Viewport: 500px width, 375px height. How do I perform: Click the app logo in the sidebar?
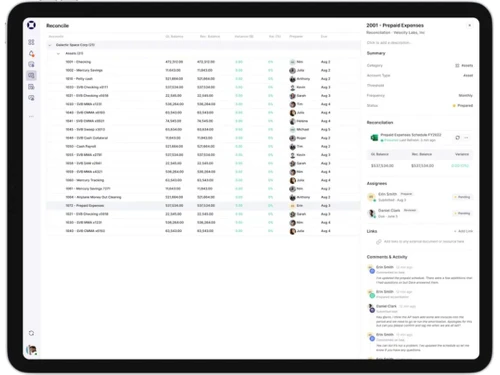(x=31, y=25)
